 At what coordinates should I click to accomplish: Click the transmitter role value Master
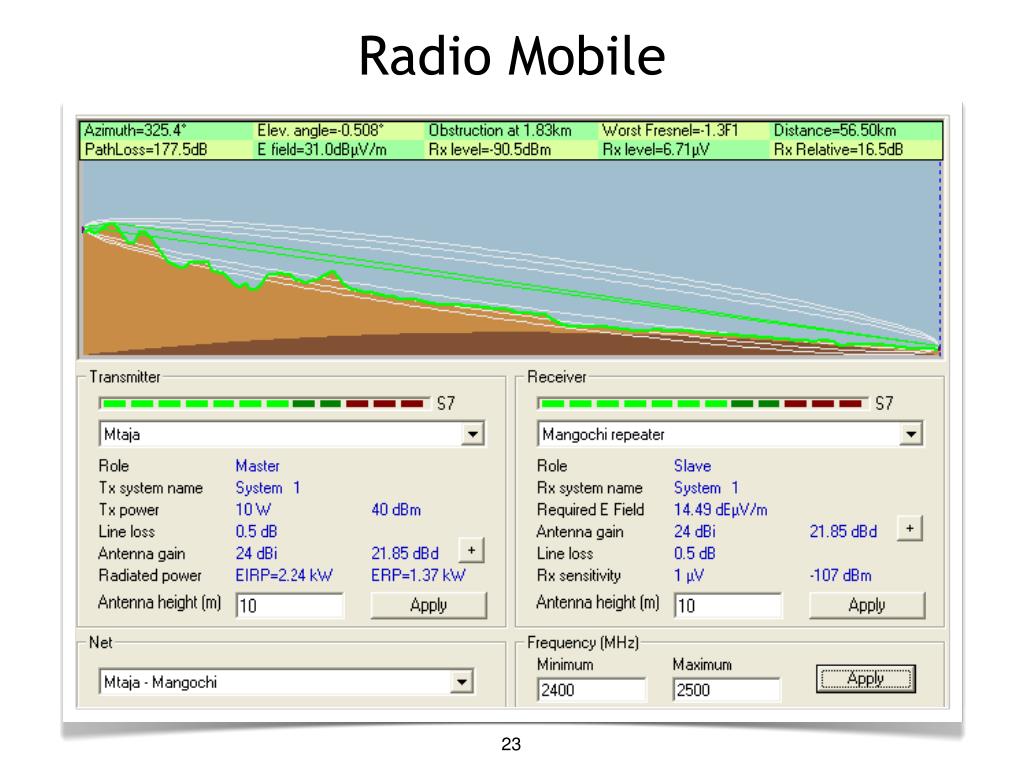coord(257,466)
